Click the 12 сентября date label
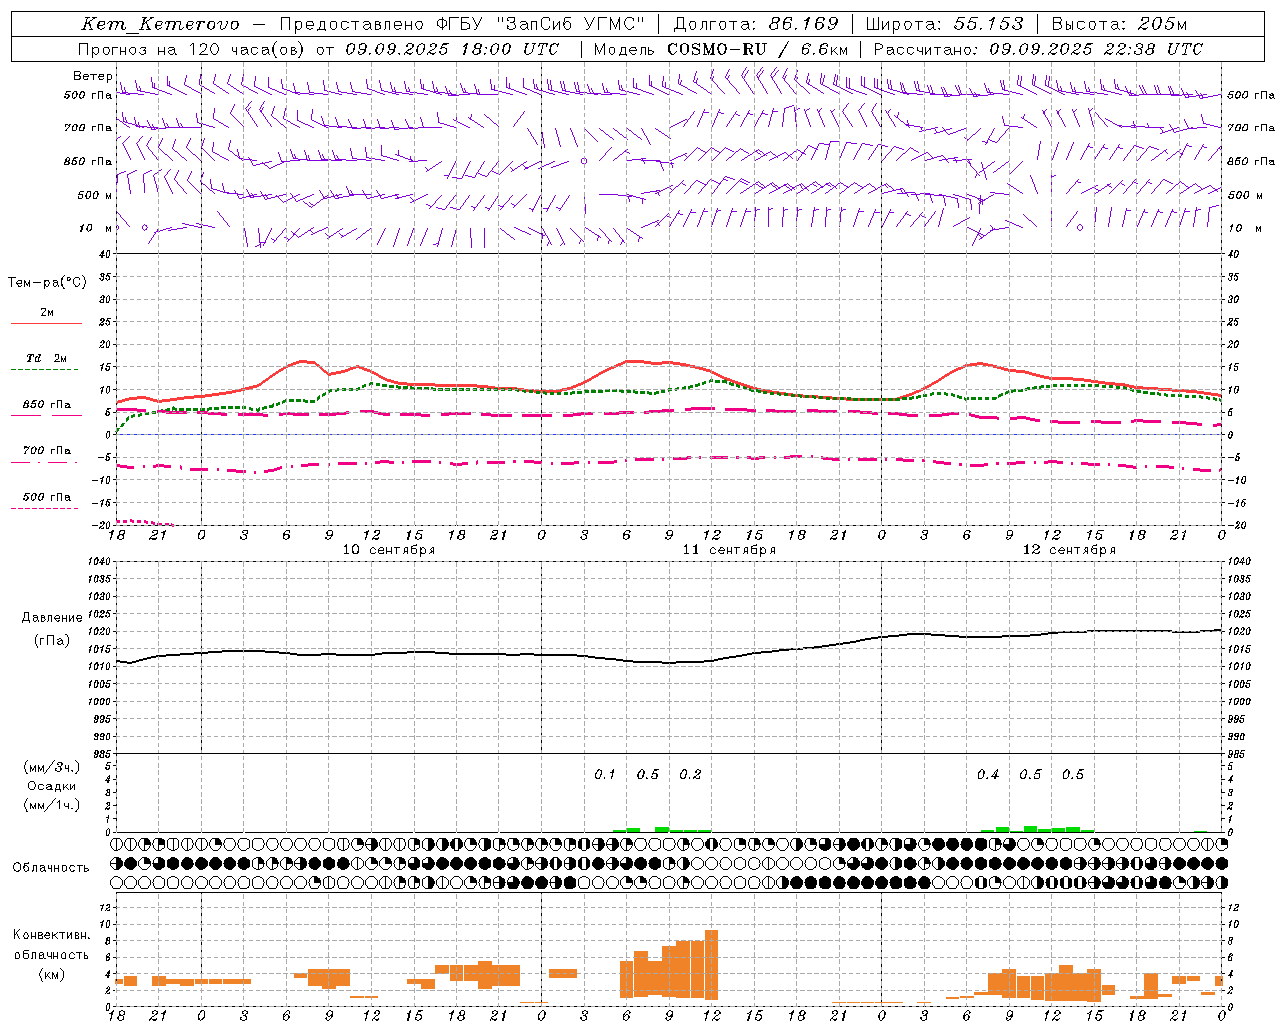Image resolution: width=1280 pixels, height=1024 pixels. pos(1069,549)
